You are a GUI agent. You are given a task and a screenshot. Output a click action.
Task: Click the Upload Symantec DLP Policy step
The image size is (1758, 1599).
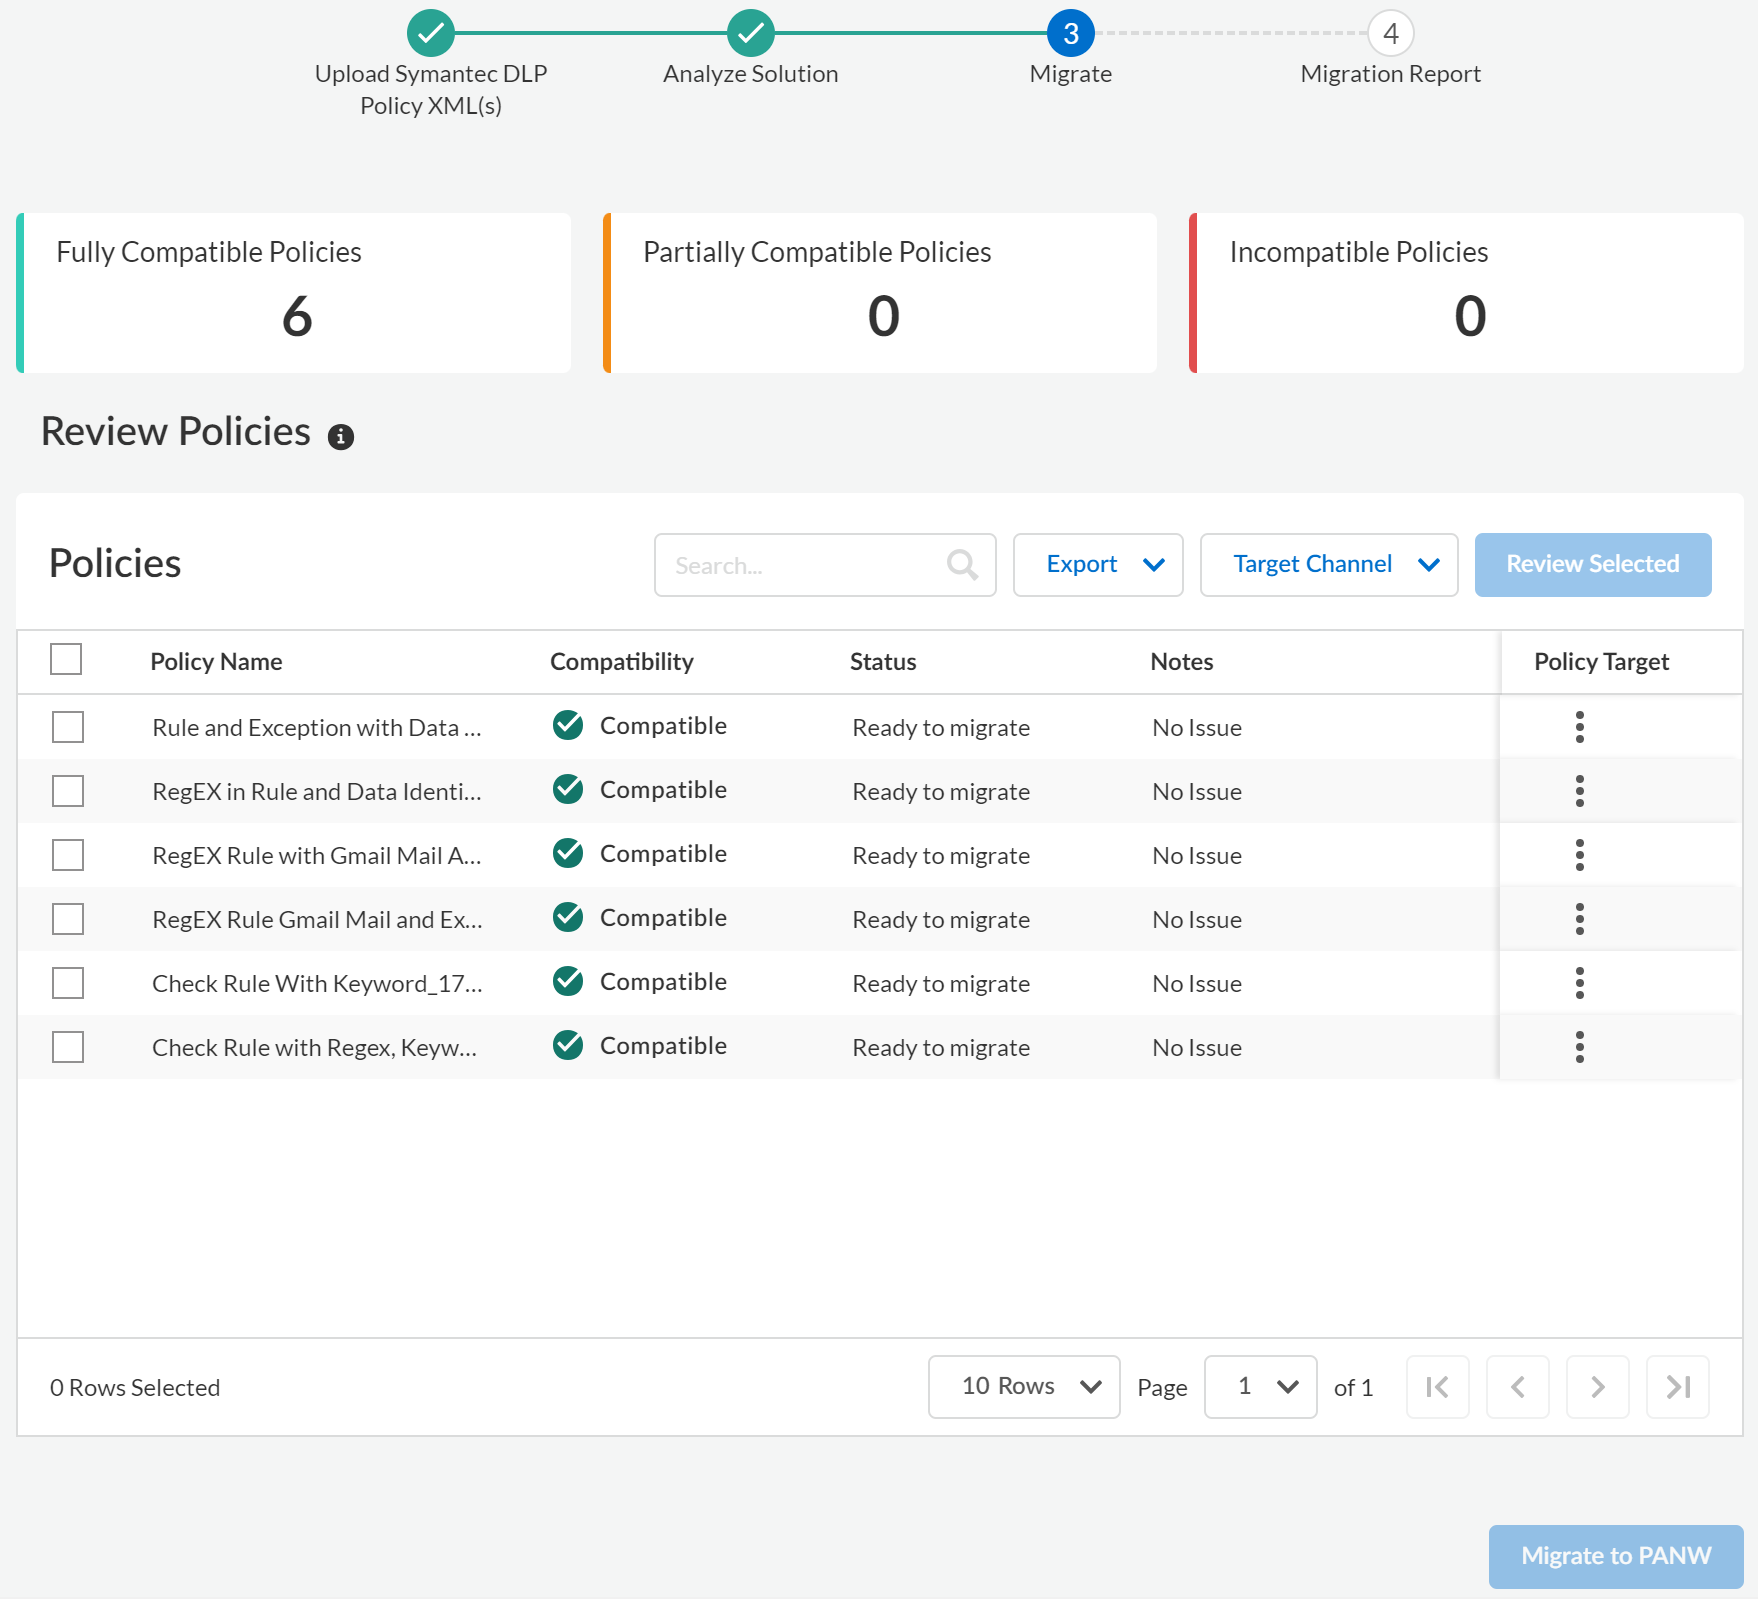coord(431,33)
